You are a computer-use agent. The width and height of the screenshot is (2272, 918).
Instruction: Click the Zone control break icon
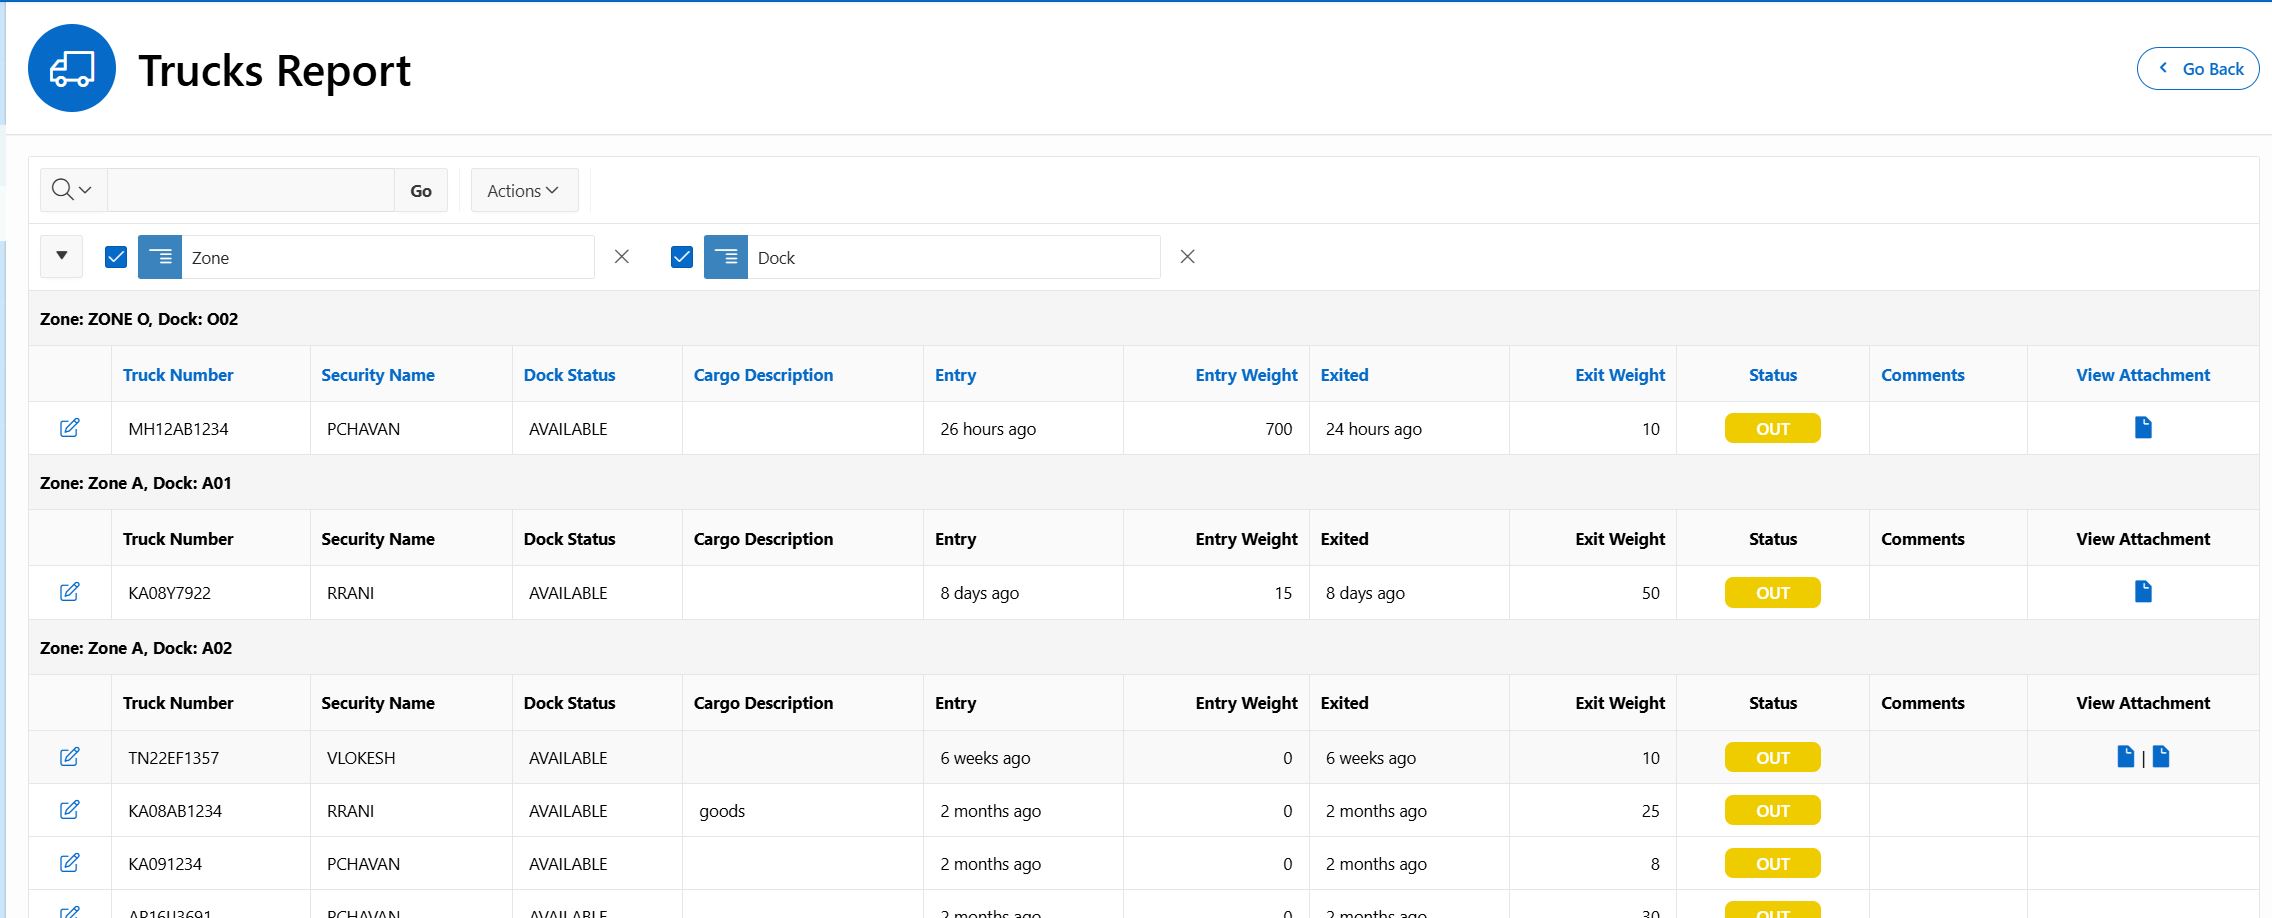point(160,257)
